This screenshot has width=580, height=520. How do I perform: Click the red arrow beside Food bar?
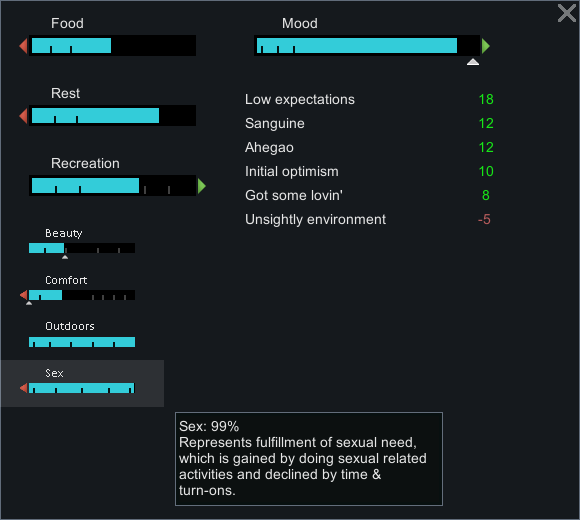(x=23, y=46)
